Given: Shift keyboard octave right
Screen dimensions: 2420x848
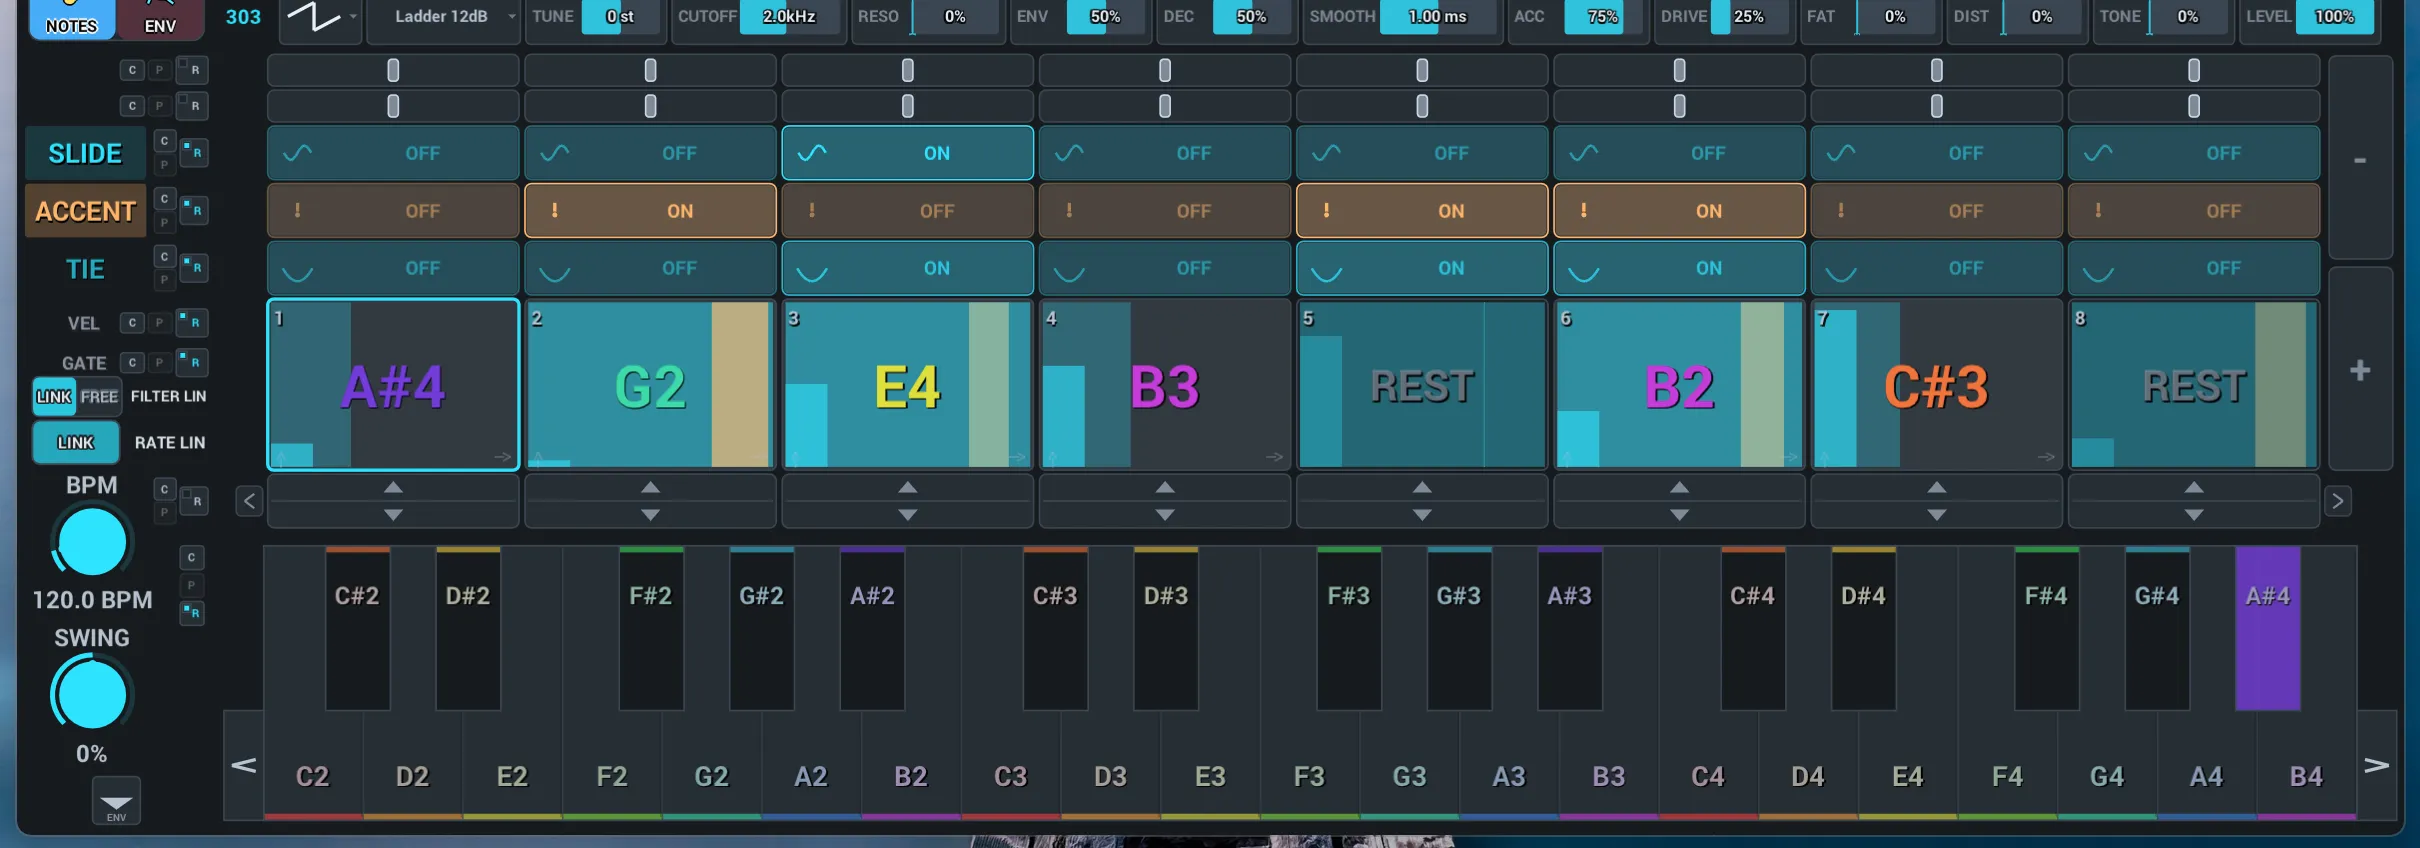Looking at the screenshot, I should click(2377, 766).
